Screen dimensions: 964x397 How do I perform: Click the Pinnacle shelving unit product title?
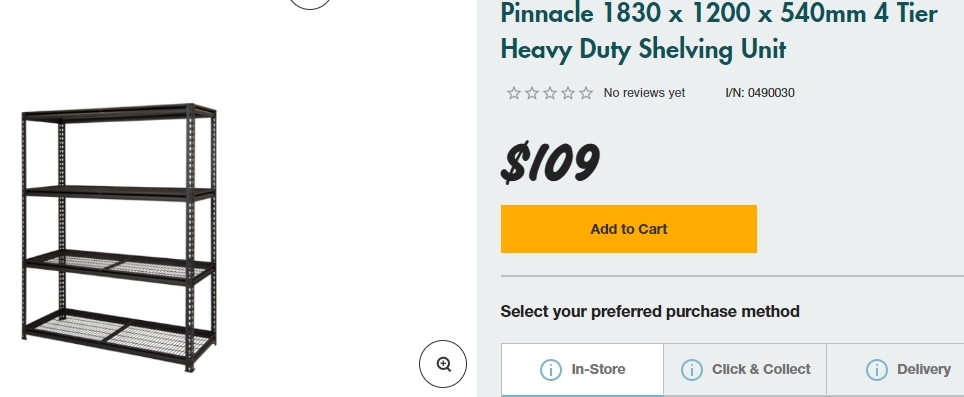(x=719, y=31)
